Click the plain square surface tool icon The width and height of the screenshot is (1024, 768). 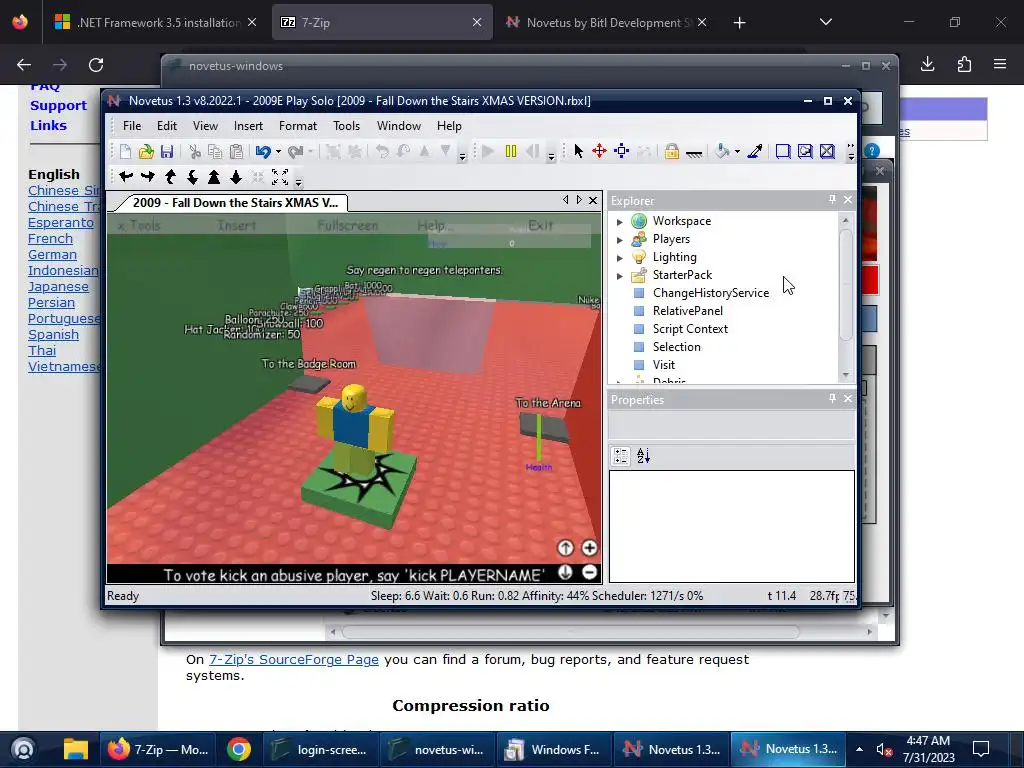782,152
